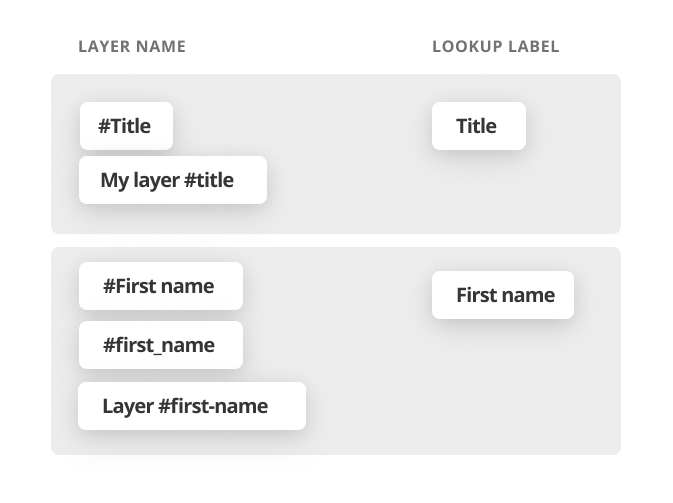Screen dimensions: 673x503
Task: Click the First name lookup label chip
Action: click(503, 295)
